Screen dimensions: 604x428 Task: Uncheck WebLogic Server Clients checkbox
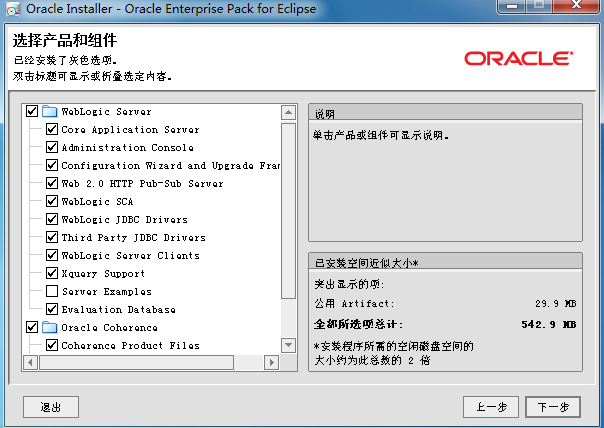point(52,255)
